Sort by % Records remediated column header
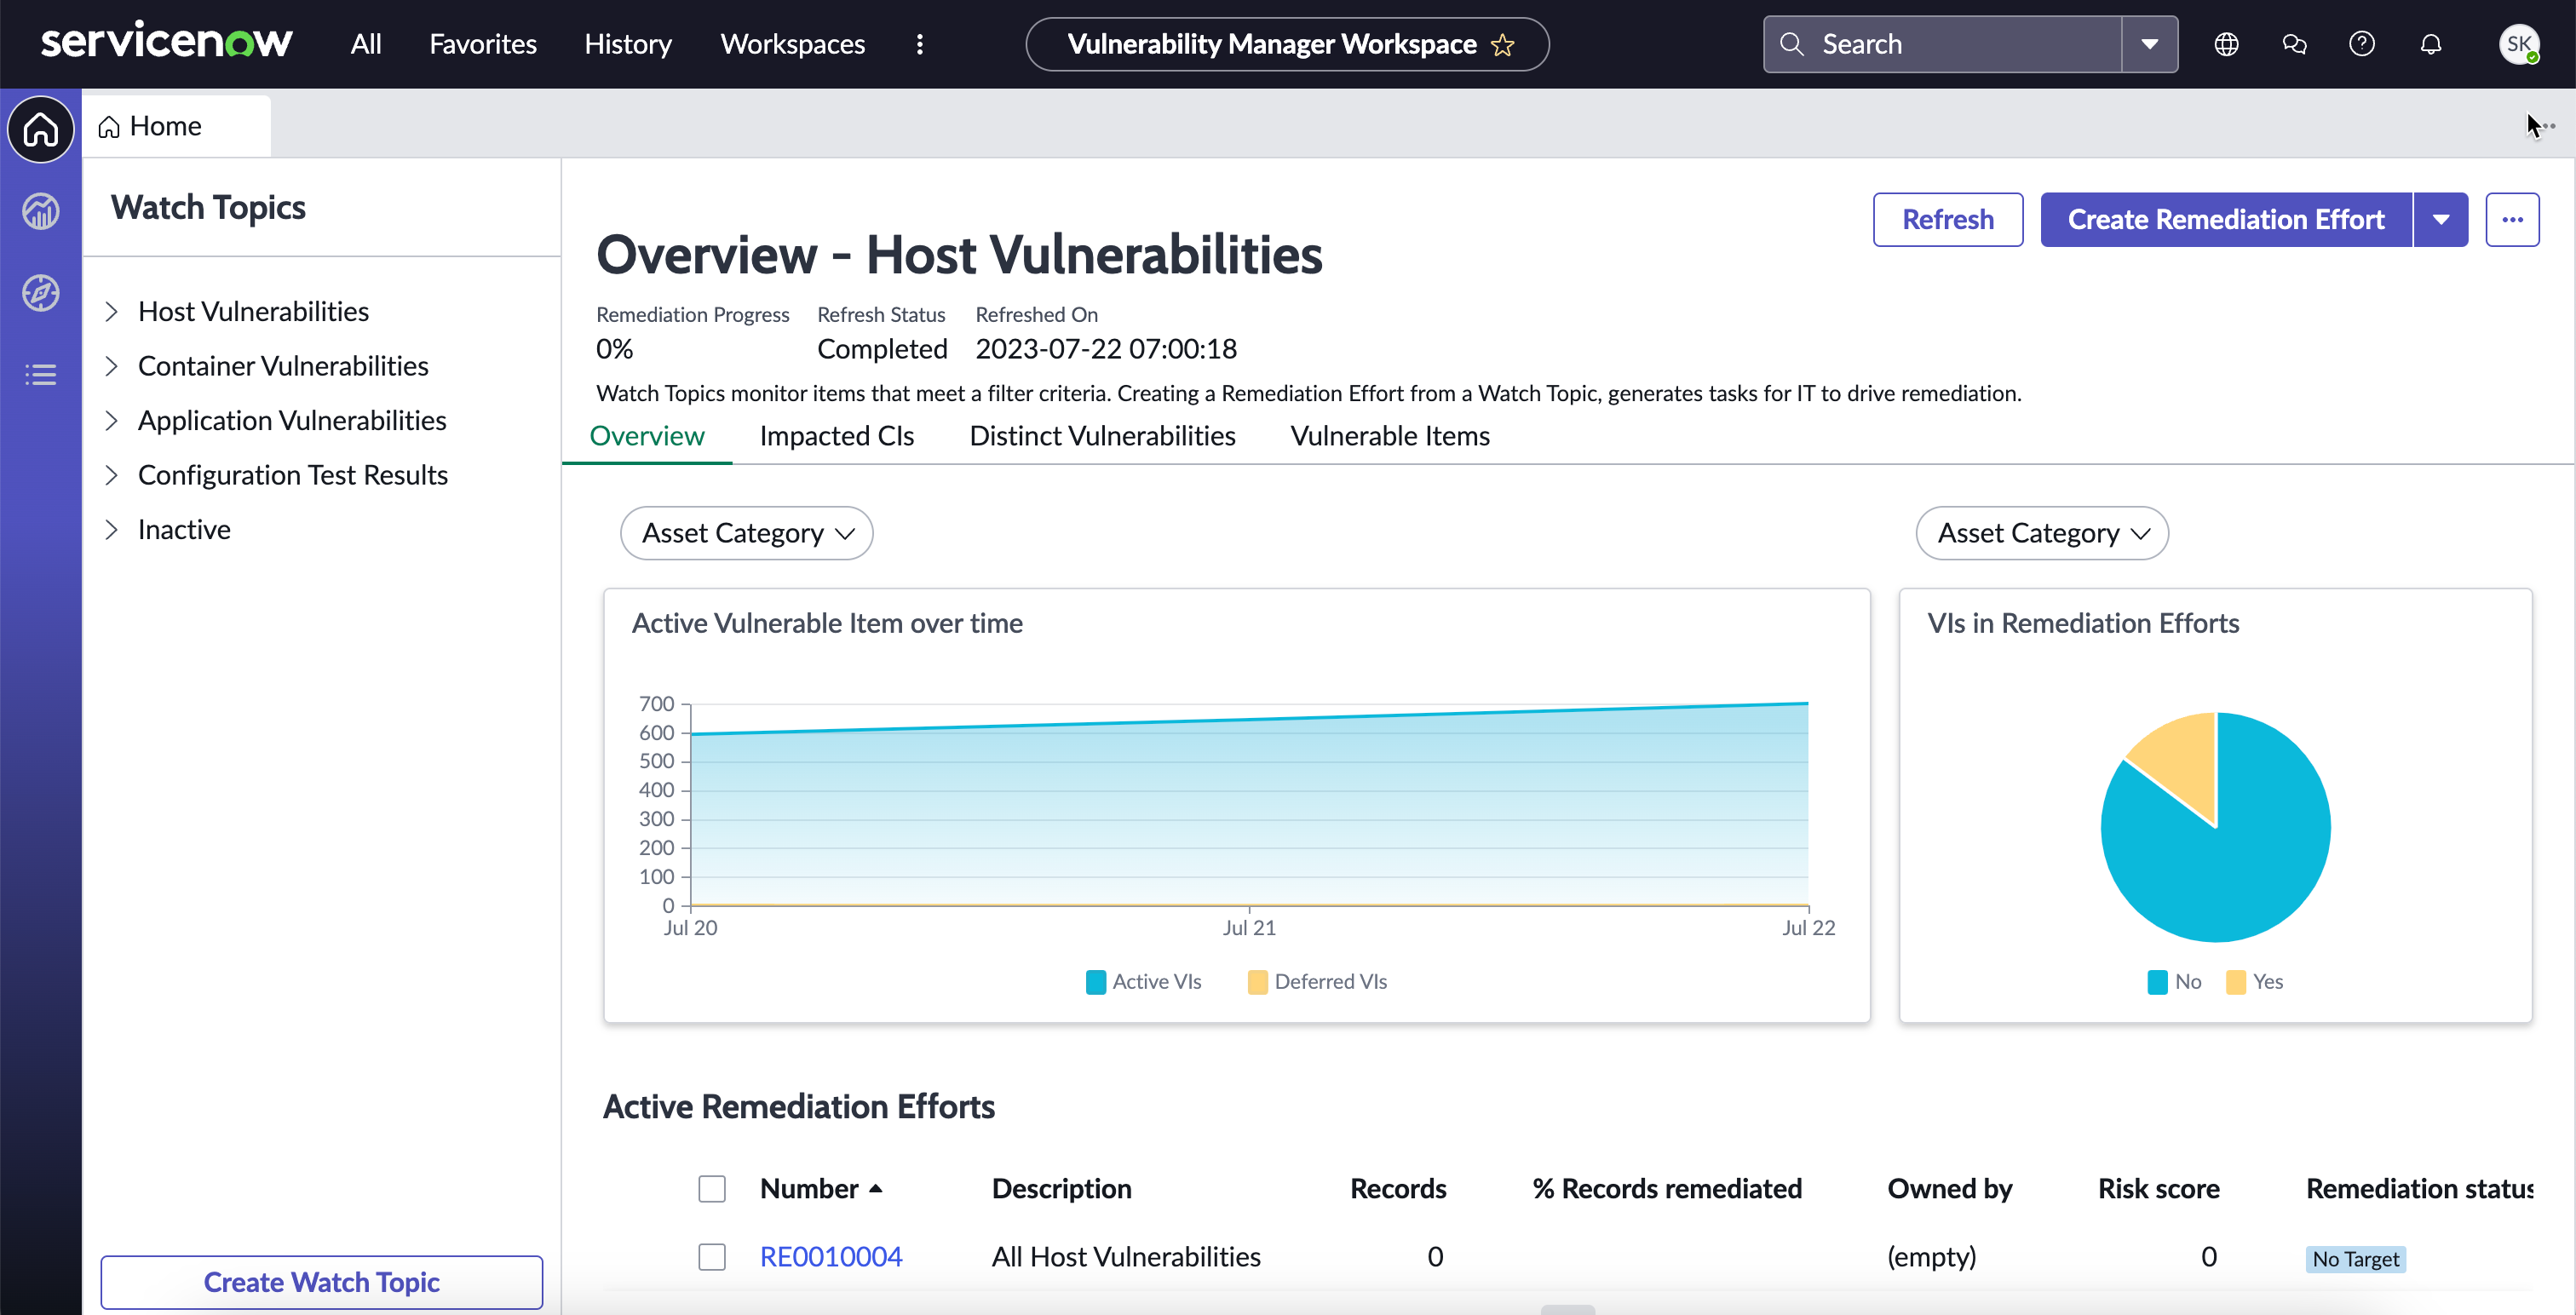 pyautogui.click(x=1667, y=1189)
